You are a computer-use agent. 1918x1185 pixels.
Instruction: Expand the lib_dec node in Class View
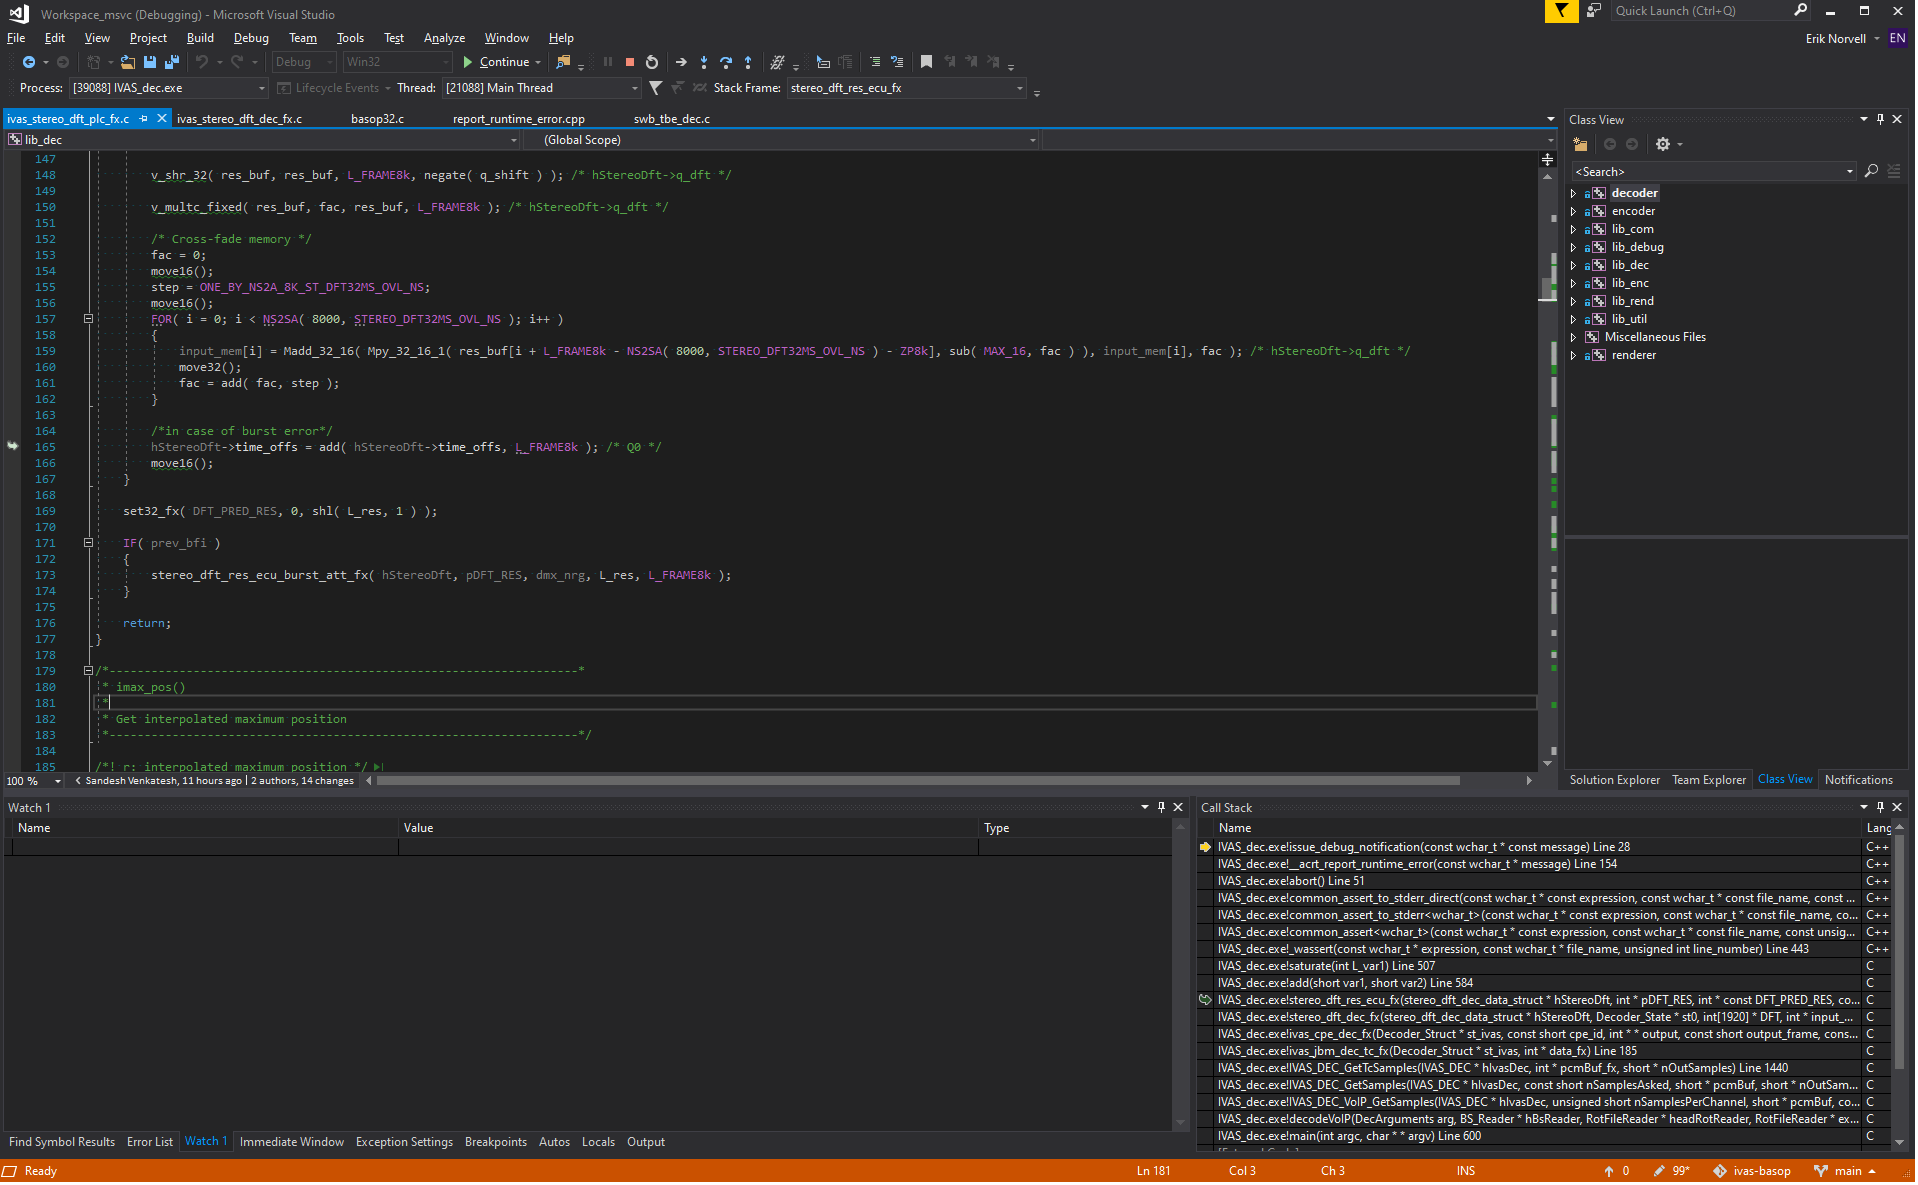pos(1573,266)
